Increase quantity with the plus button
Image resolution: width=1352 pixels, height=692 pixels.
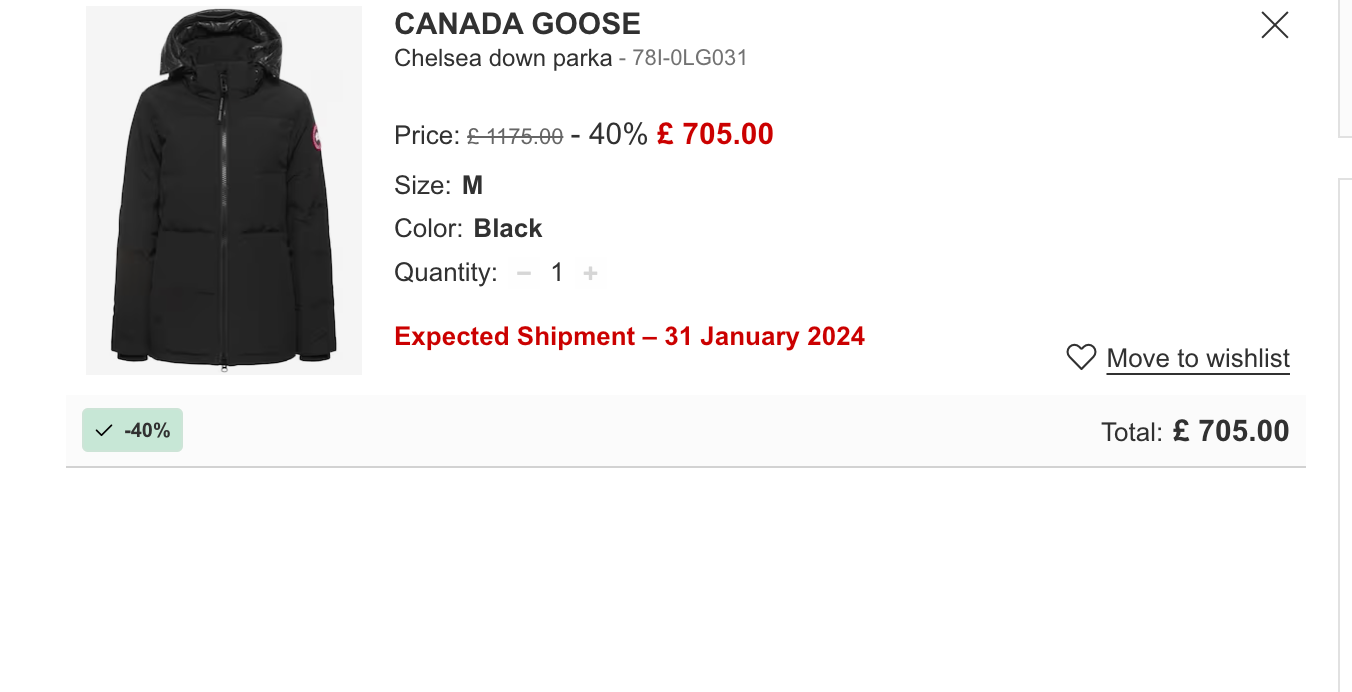click(591, 273)
